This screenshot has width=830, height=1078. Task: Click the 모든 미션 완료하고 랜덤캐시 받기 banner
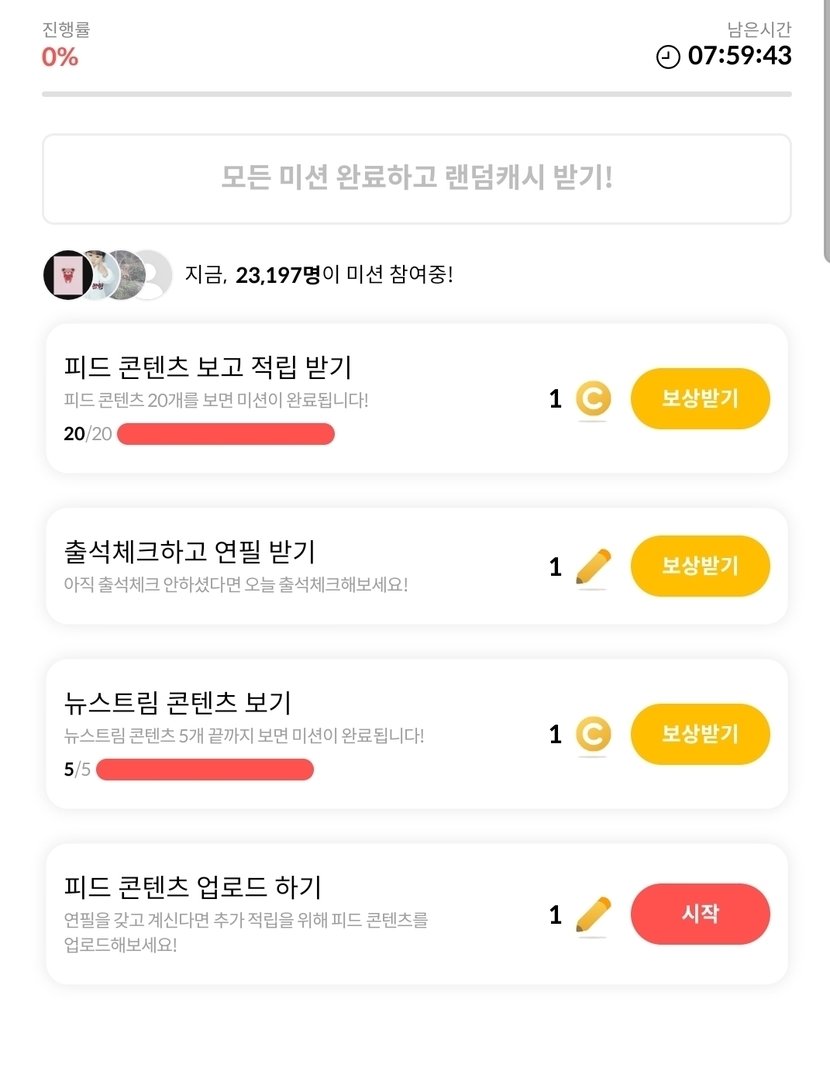[416, 179]
